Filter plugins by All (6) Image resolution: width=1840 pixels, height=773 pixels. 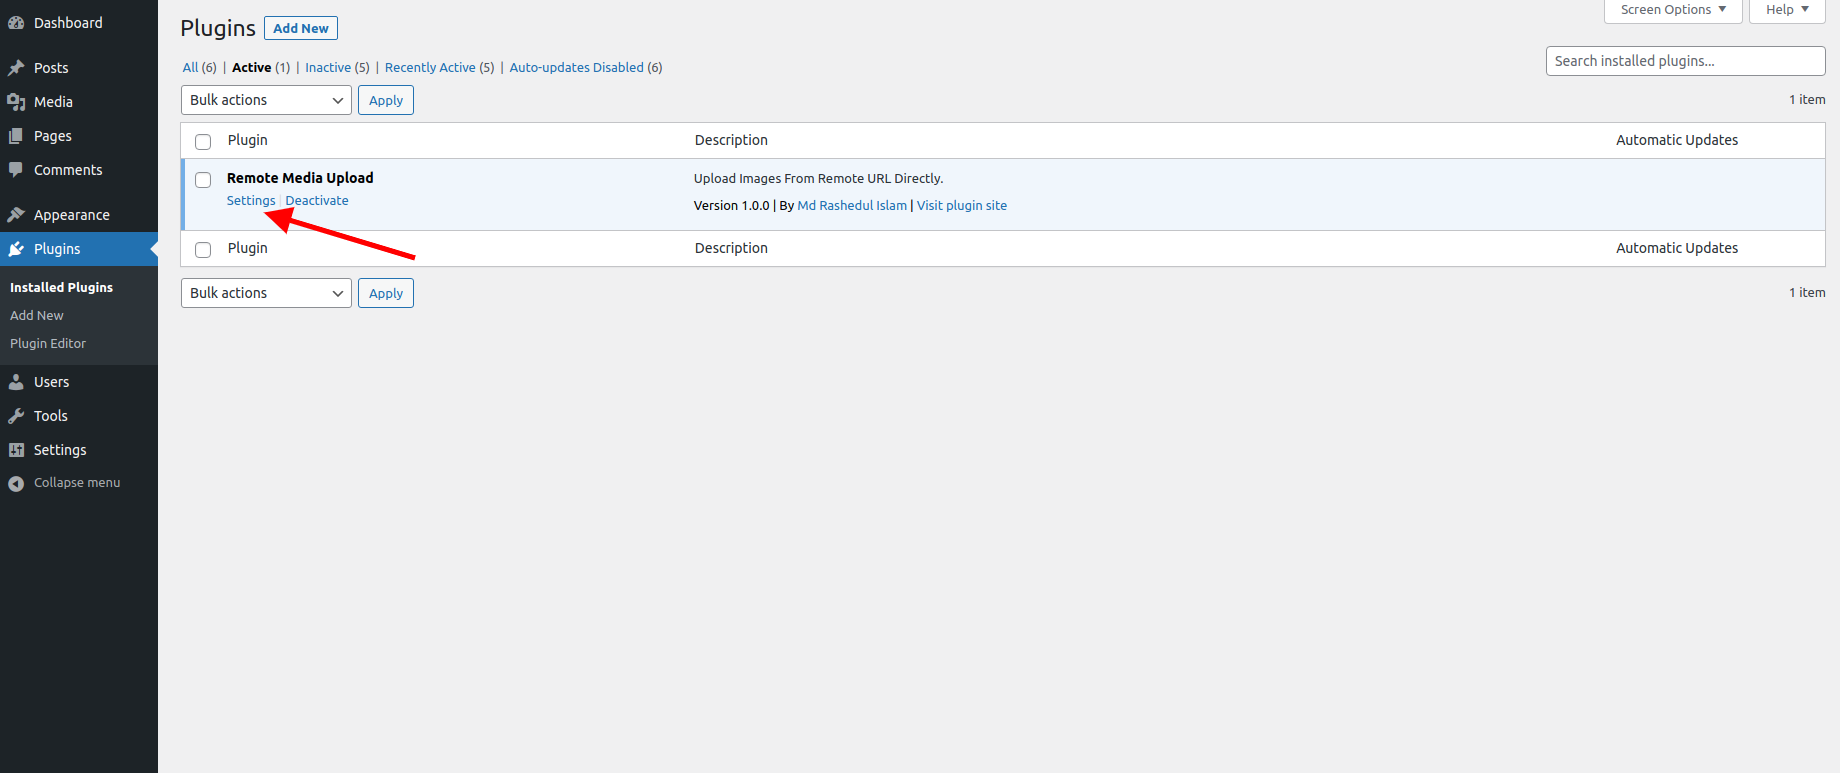pos(199,67)
